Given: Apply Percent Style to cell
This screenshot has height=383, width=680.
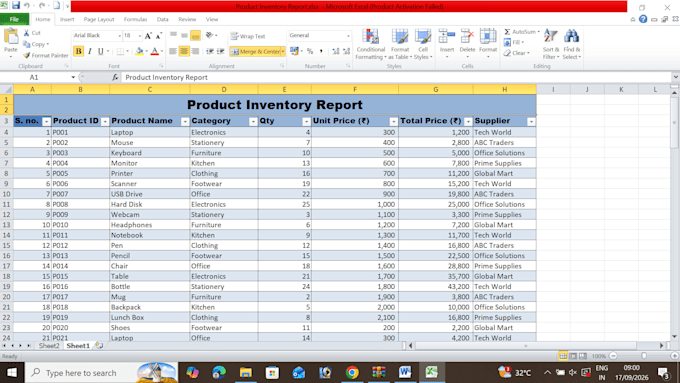Looking at the screenshot, I should [310, 51].
